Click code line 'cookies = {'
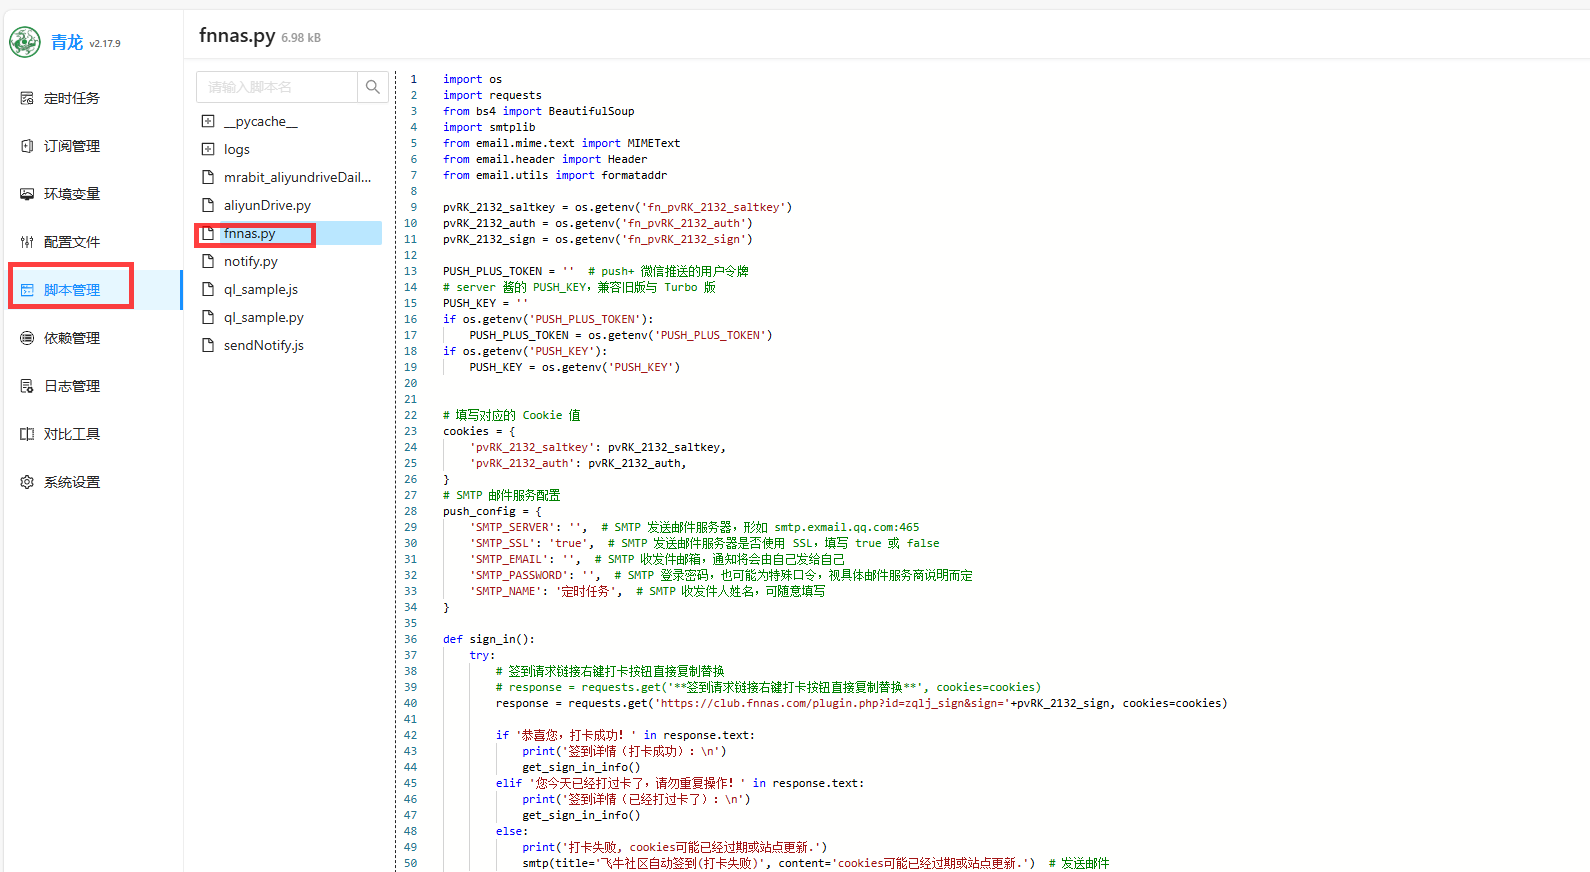Viewport: 1590px width, 872px height. (x=479, y=431)
